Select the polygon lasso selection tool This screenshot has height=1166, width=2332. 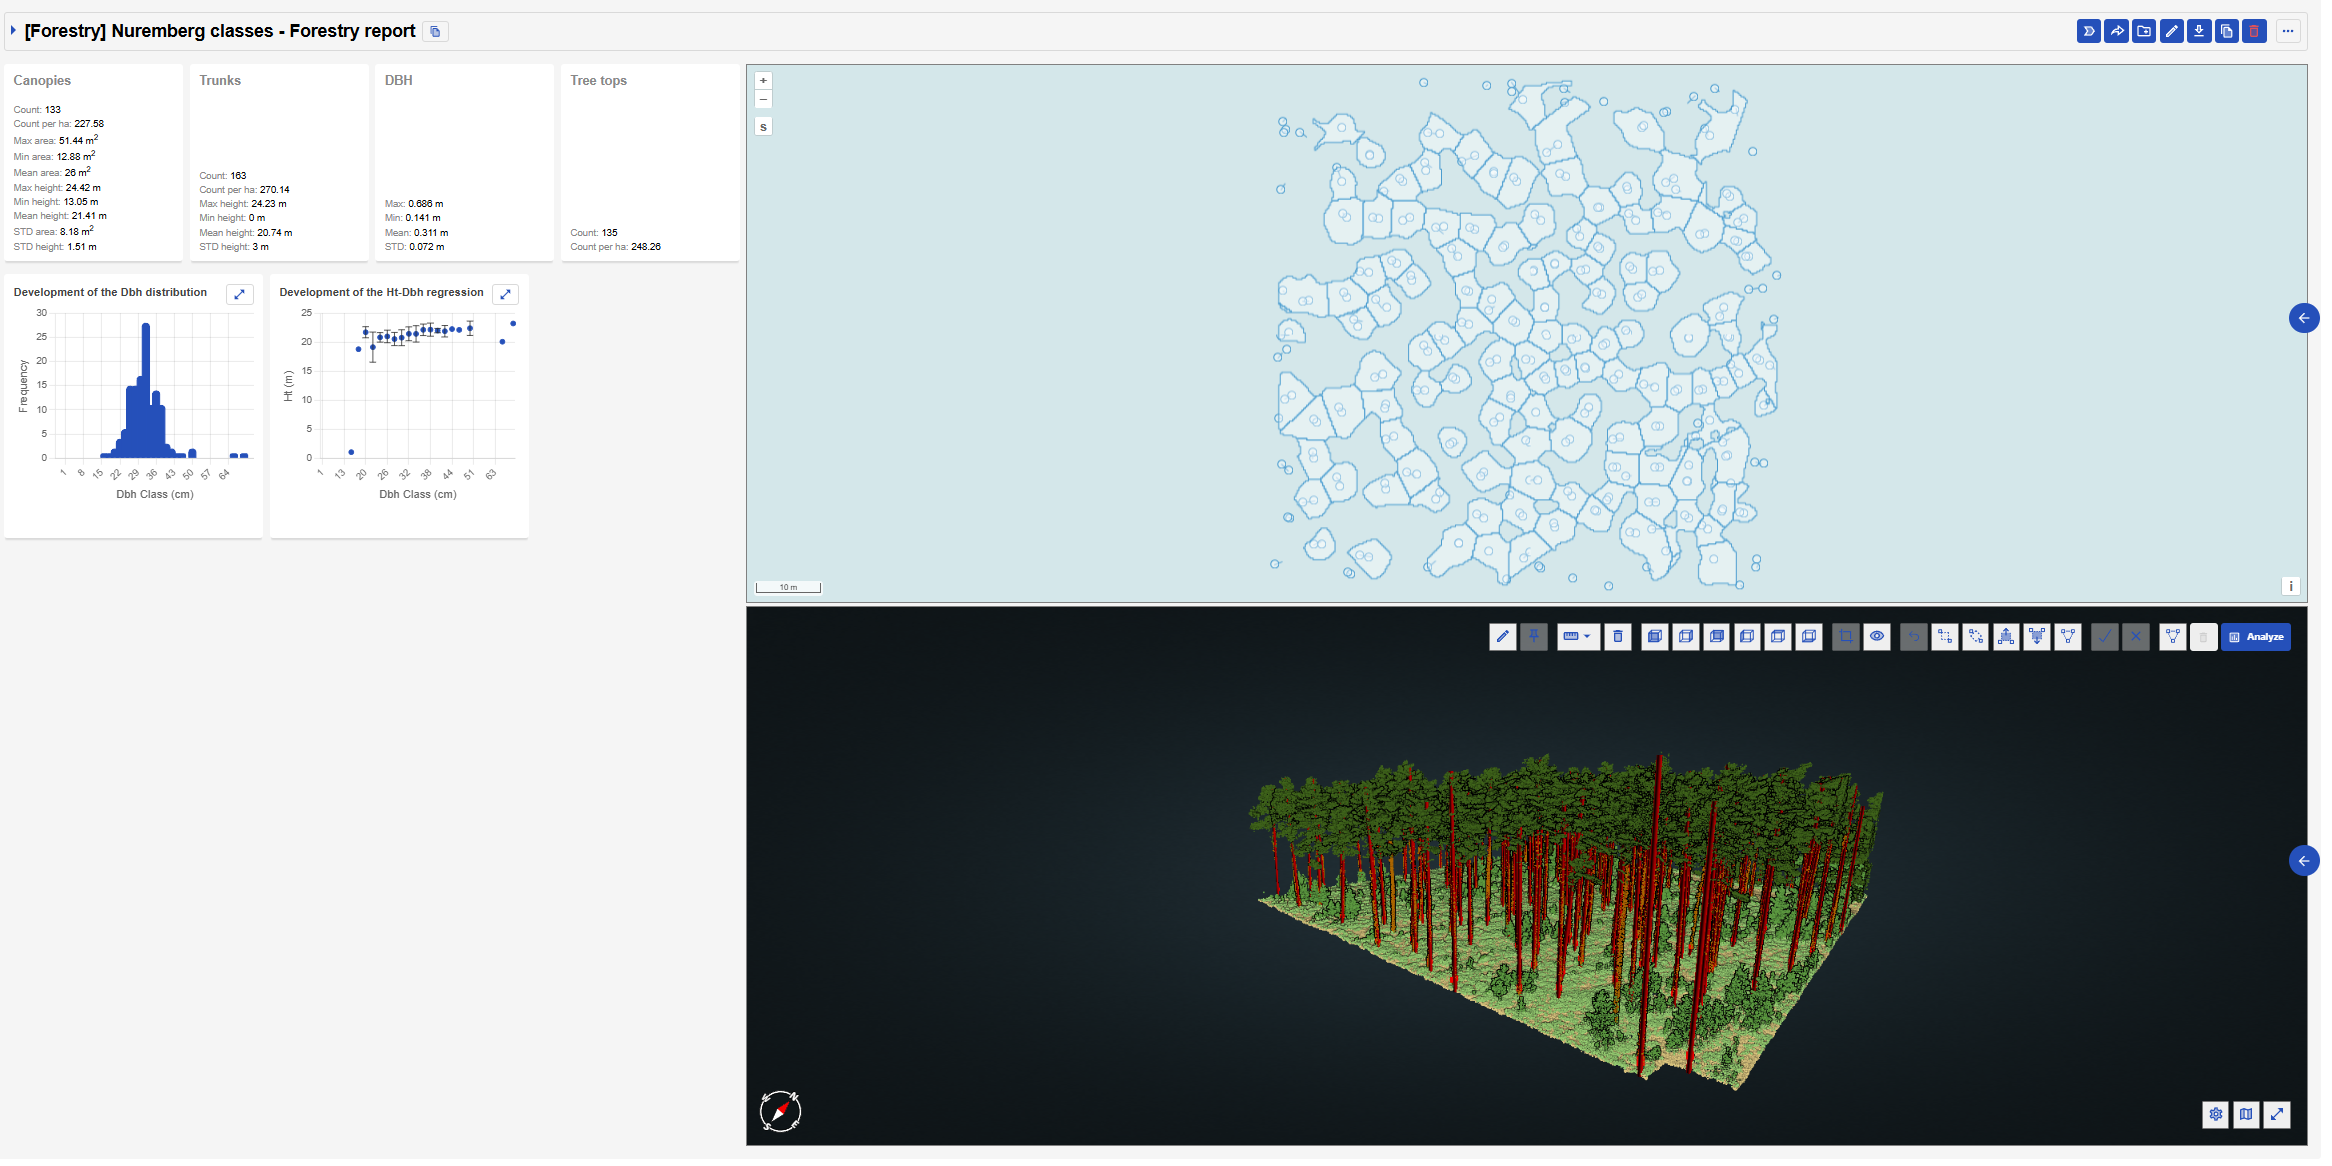click(x=1975, y=636)
